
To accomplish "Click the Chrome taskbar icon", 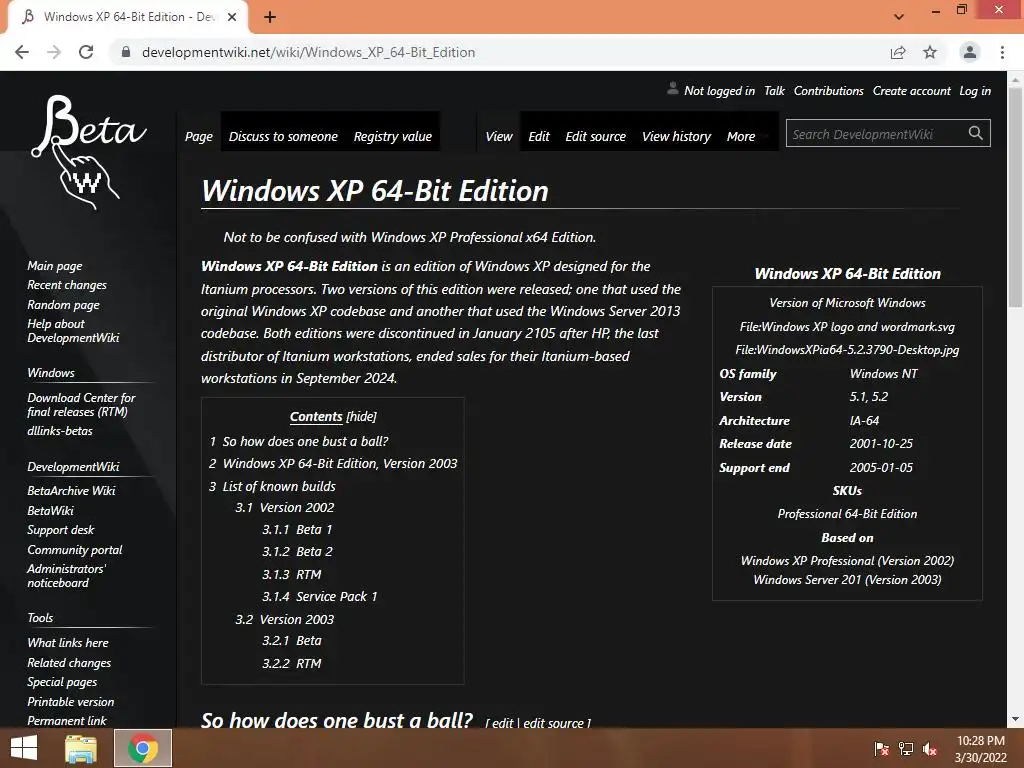I will [143, 748].
